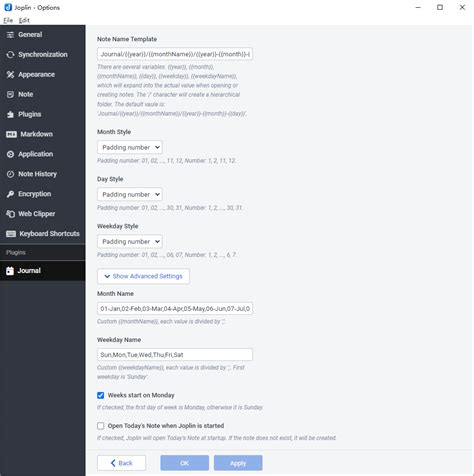Open the File menu
Image resolution: width=474 pixels, height=476 pixels.
pyautogui.click(x=8, y=20)
